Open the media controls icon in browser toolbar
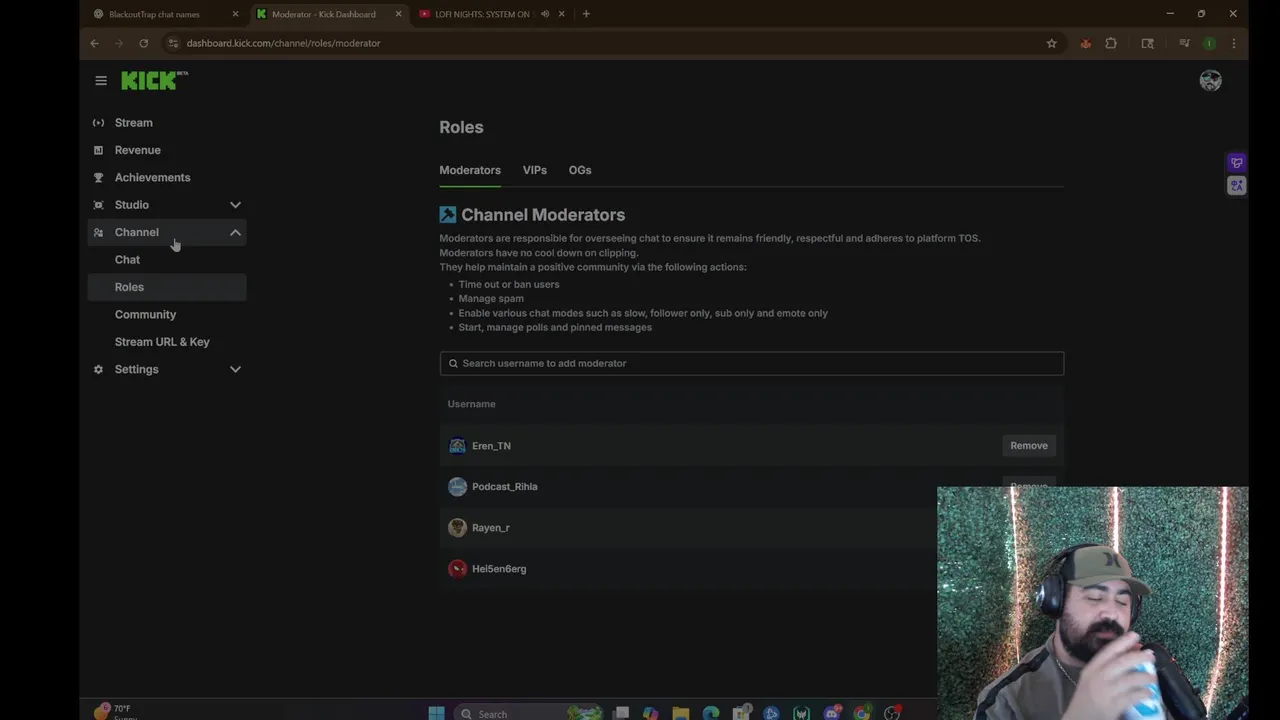This screenshot has height=720, width=1280. 1185,43
